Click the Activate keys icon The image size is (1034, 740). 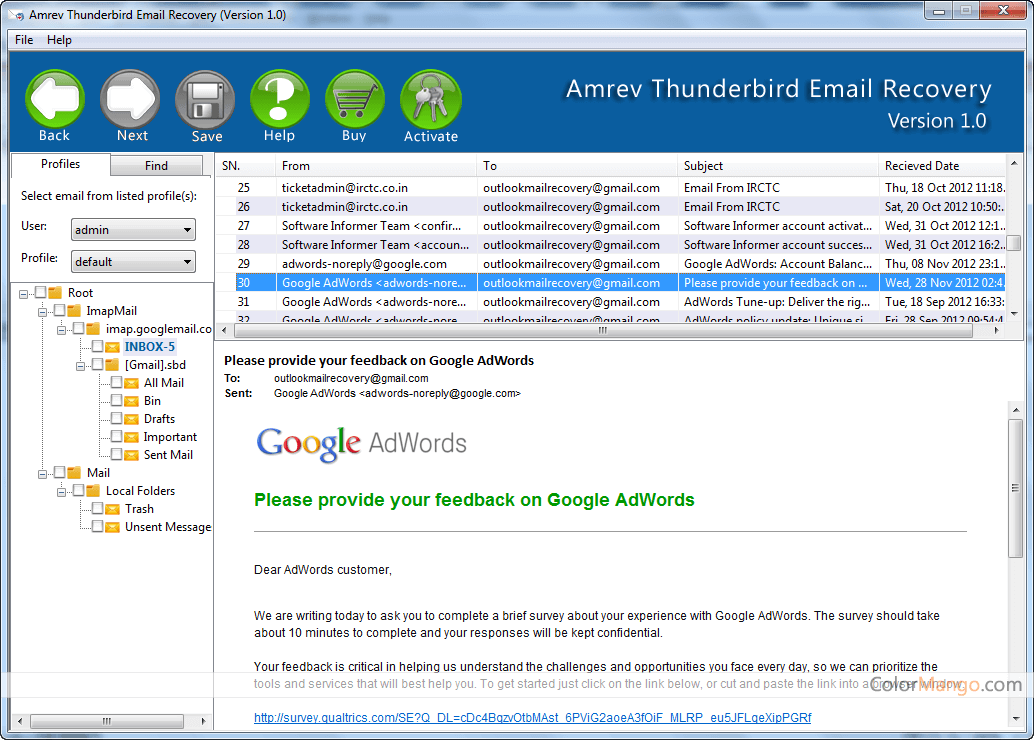(430, 99)
